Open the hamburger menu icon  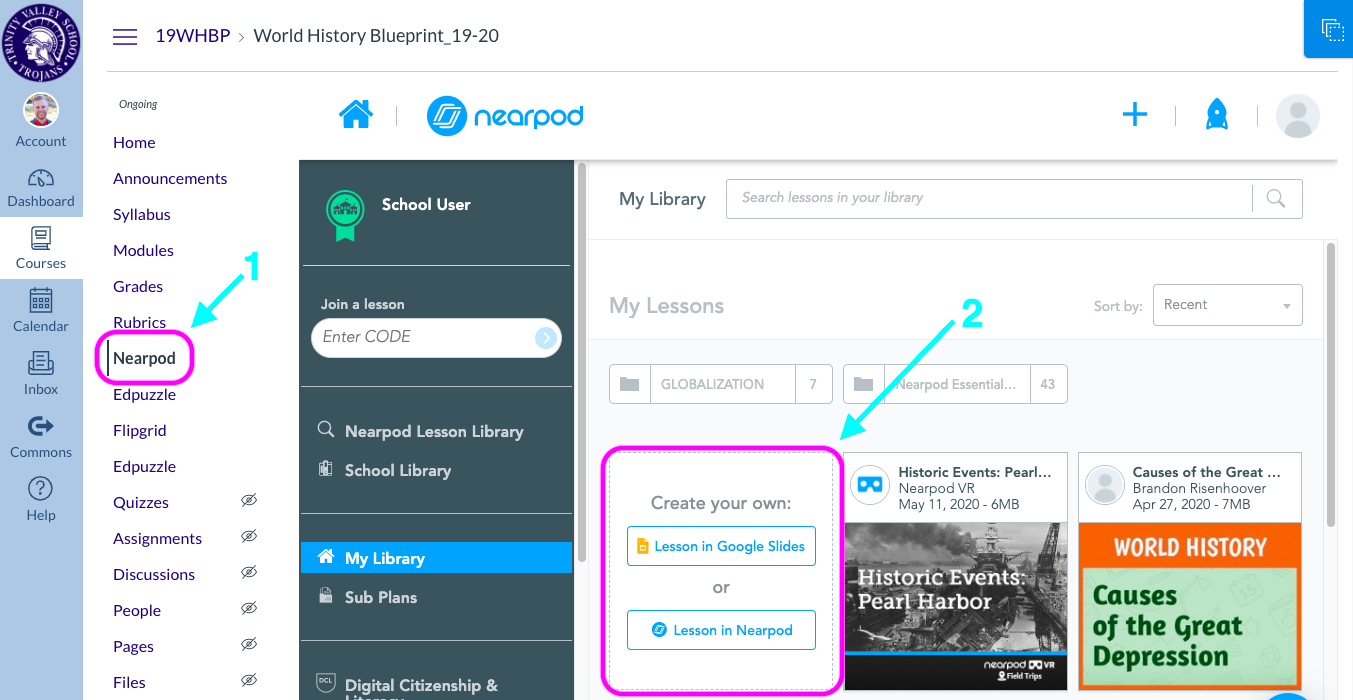coord(124,36)
